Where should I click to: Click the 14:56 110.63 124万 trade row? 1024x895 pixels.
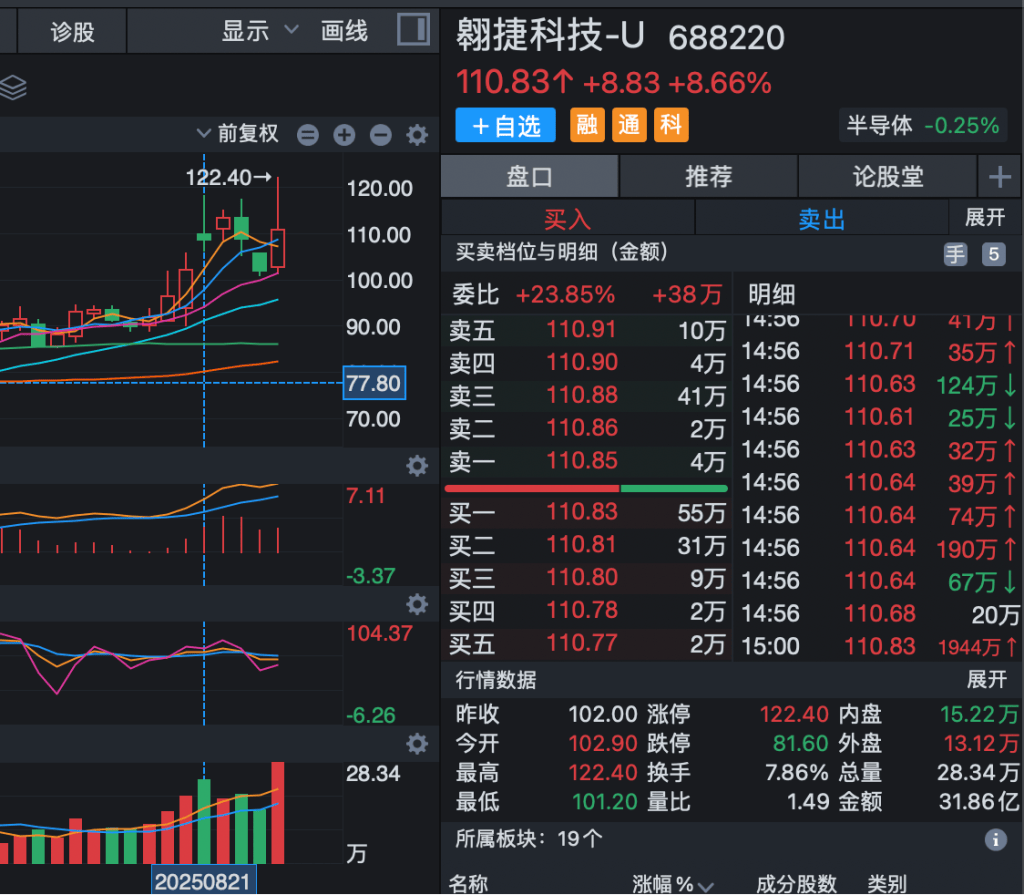[x=879, y=384]
